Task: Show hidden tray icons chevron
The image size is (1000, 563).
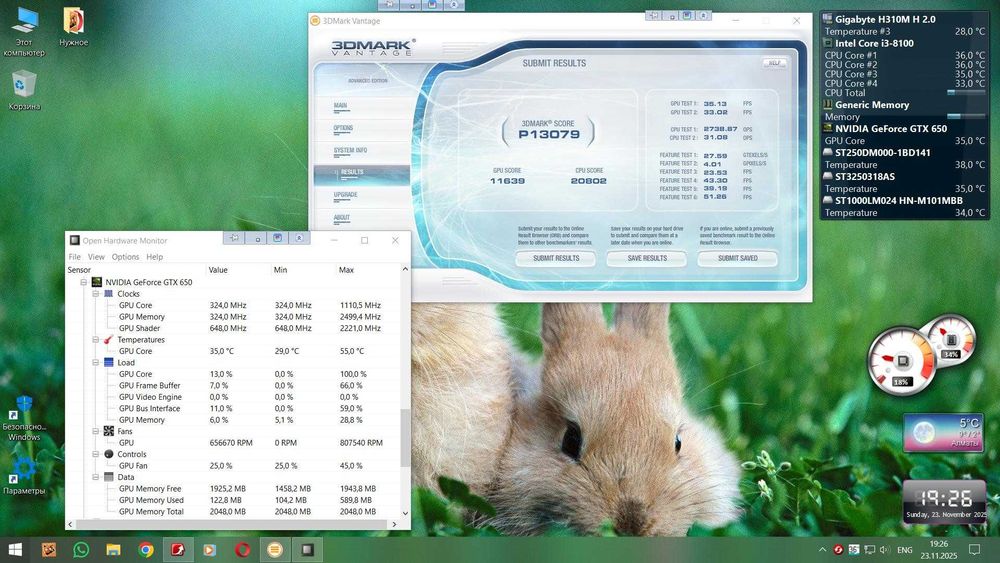Action: click(823, 550)
